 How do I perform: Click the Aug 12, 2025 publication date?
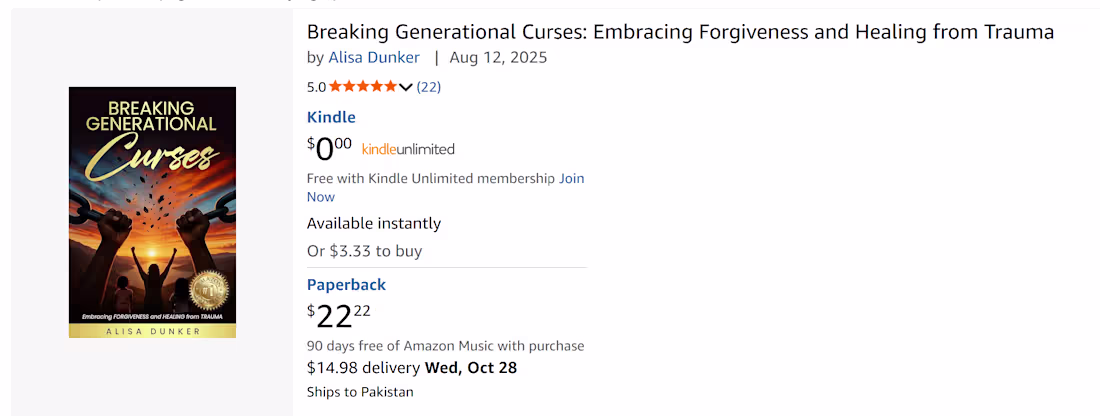[x=498, y=58]
